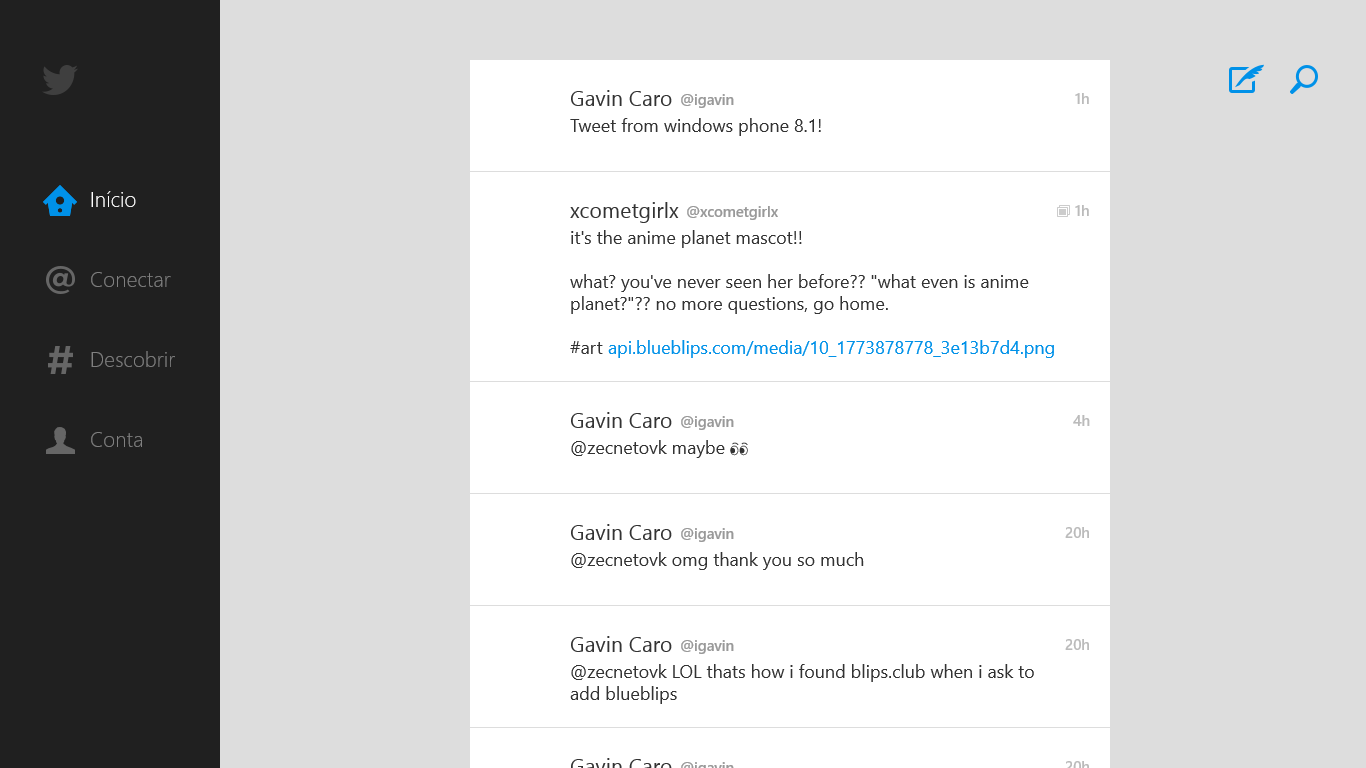Click the Twitter bird logo
The height and width of the screenshot is (768, 1366).
click(60, 80)
